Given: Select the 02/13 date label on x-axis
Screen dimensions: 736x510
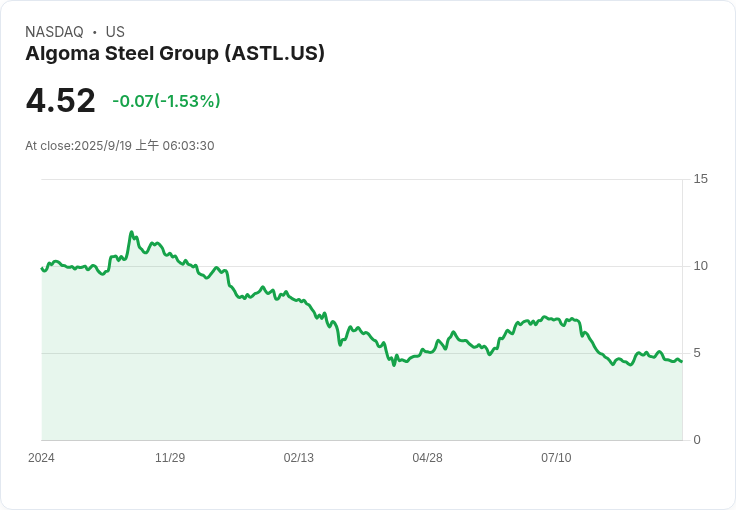Looking at the screenshot, I should [x=299, y=458].
